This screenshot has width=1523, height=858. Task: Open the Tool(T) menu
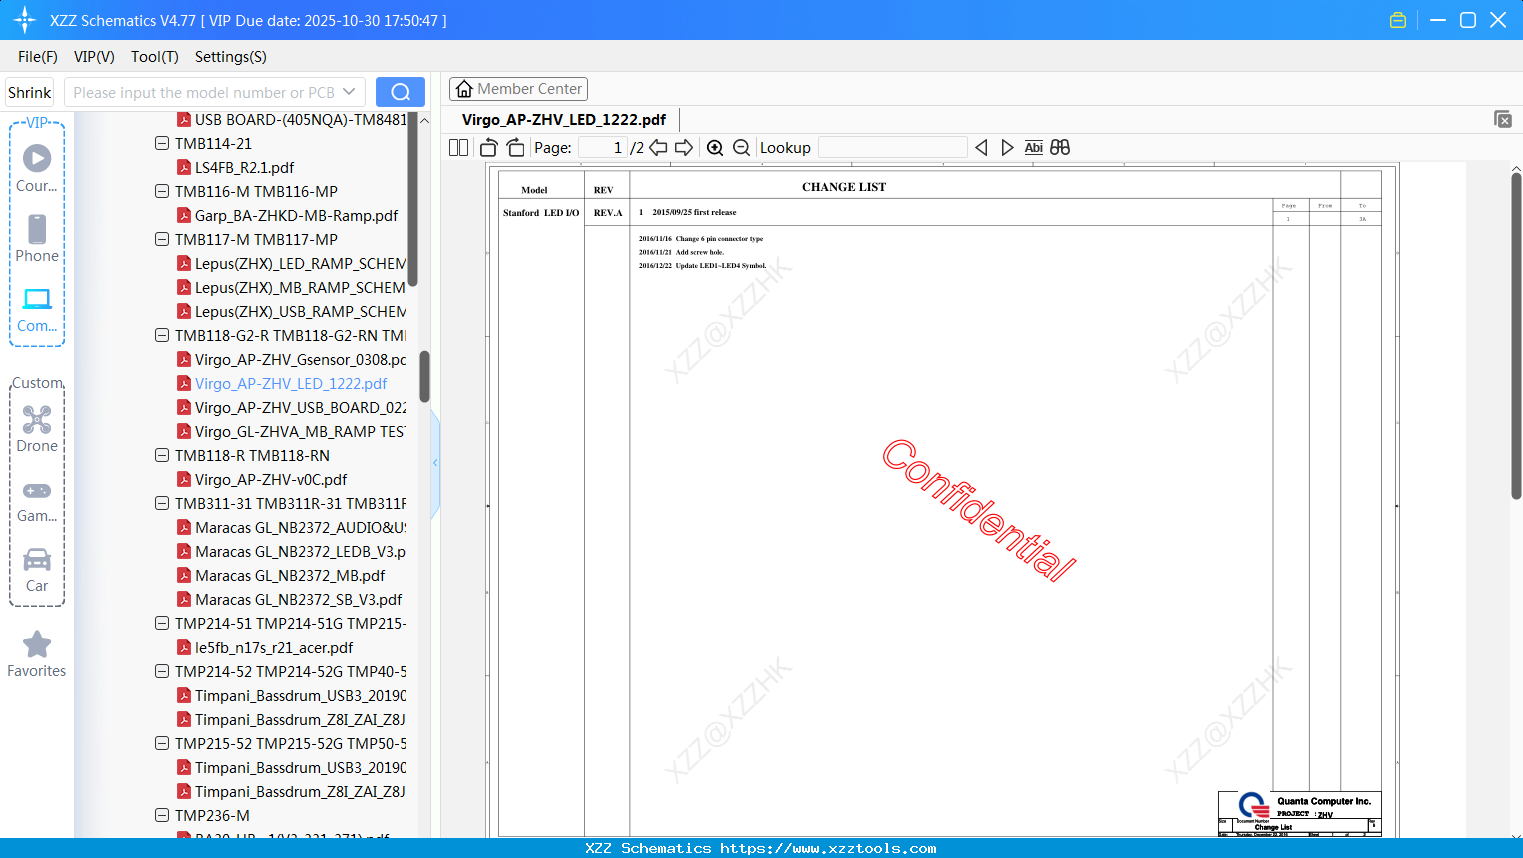[x=155, y=57]
